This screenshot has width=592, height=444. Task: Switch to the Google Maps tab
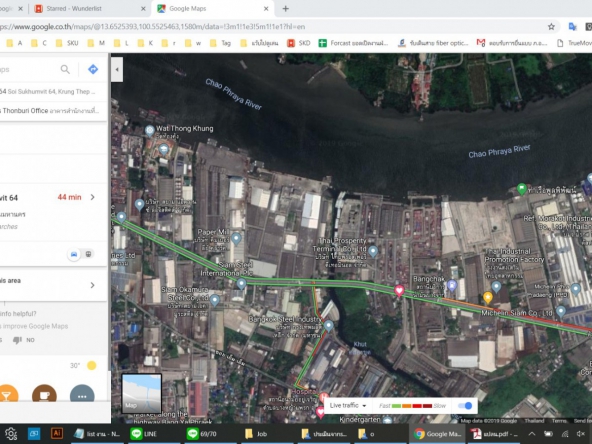212,8
